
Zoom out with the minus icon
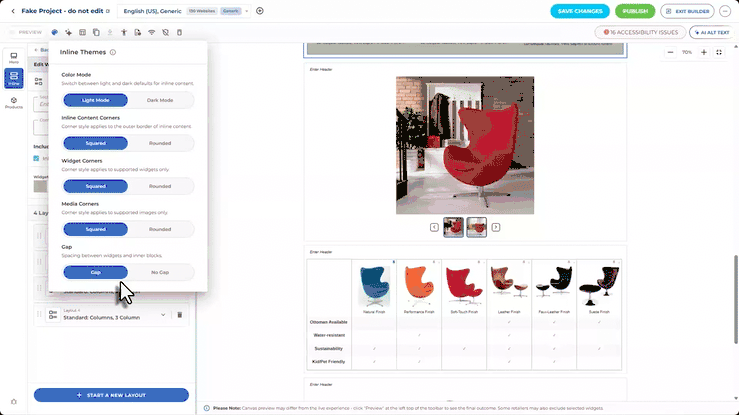(670, 52)
